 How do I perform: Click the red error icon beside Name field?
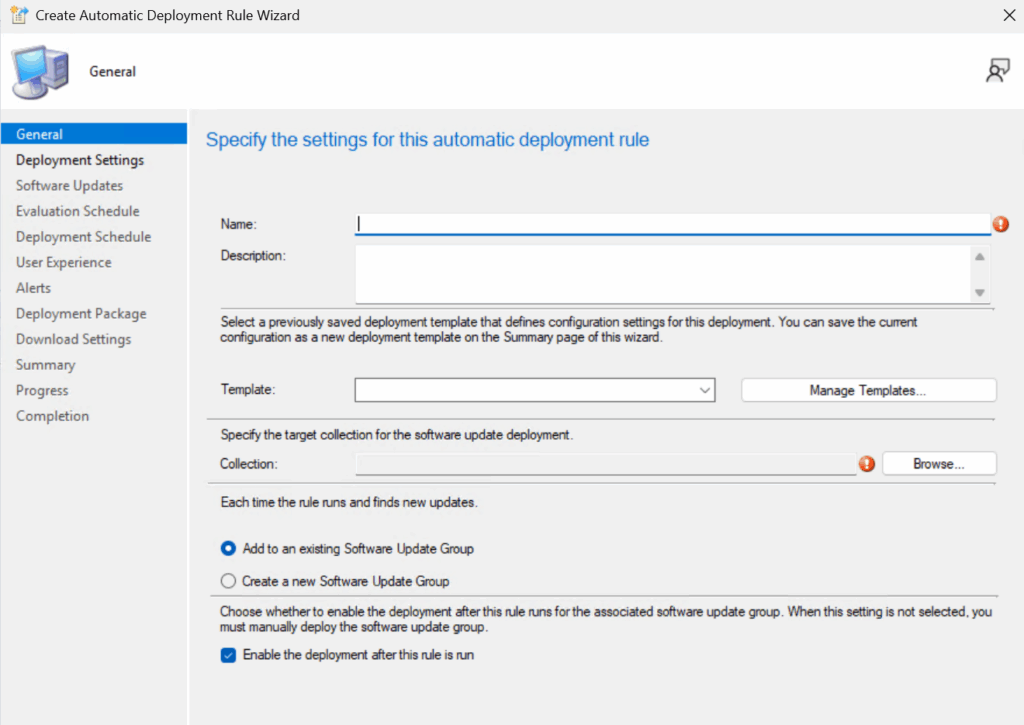click(x=1001, y=225)
